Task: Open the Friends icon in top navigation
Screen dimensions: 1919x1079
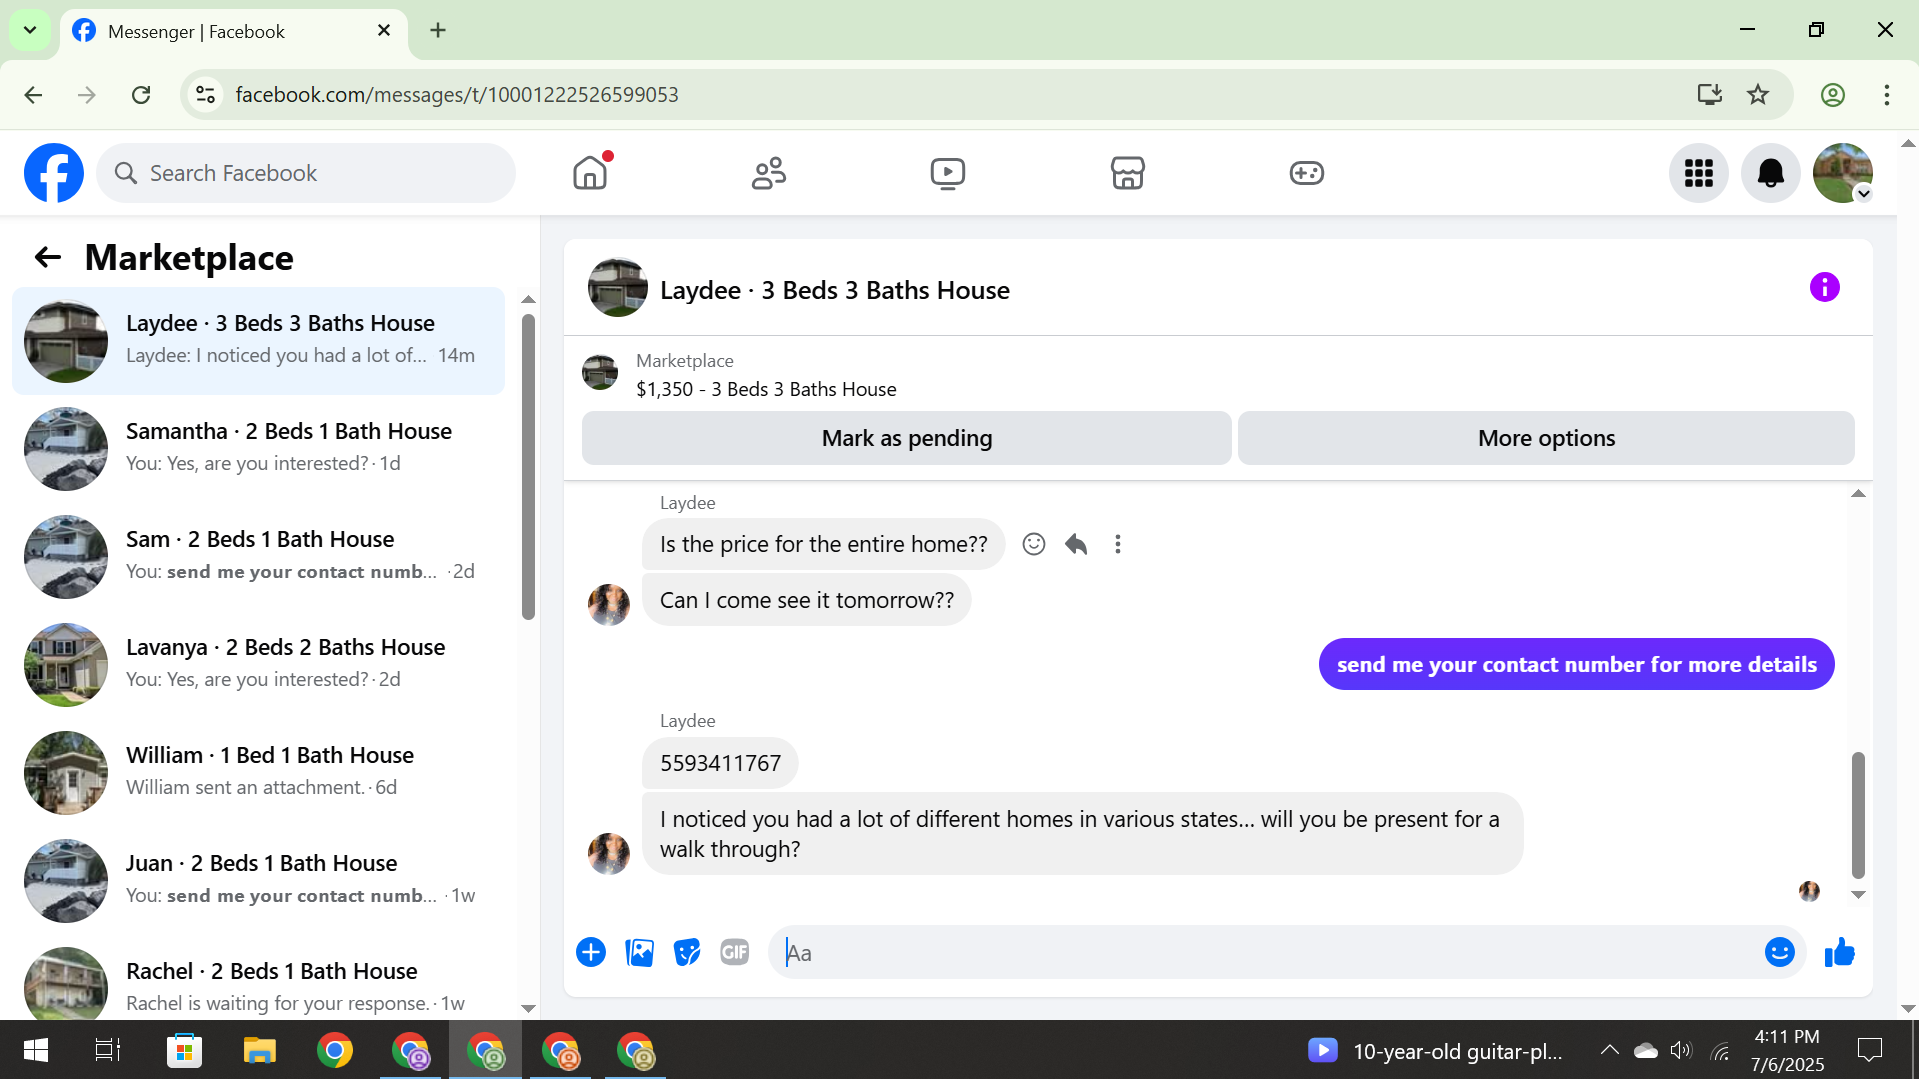Action: pyautogui.click(x=769, y=173)
